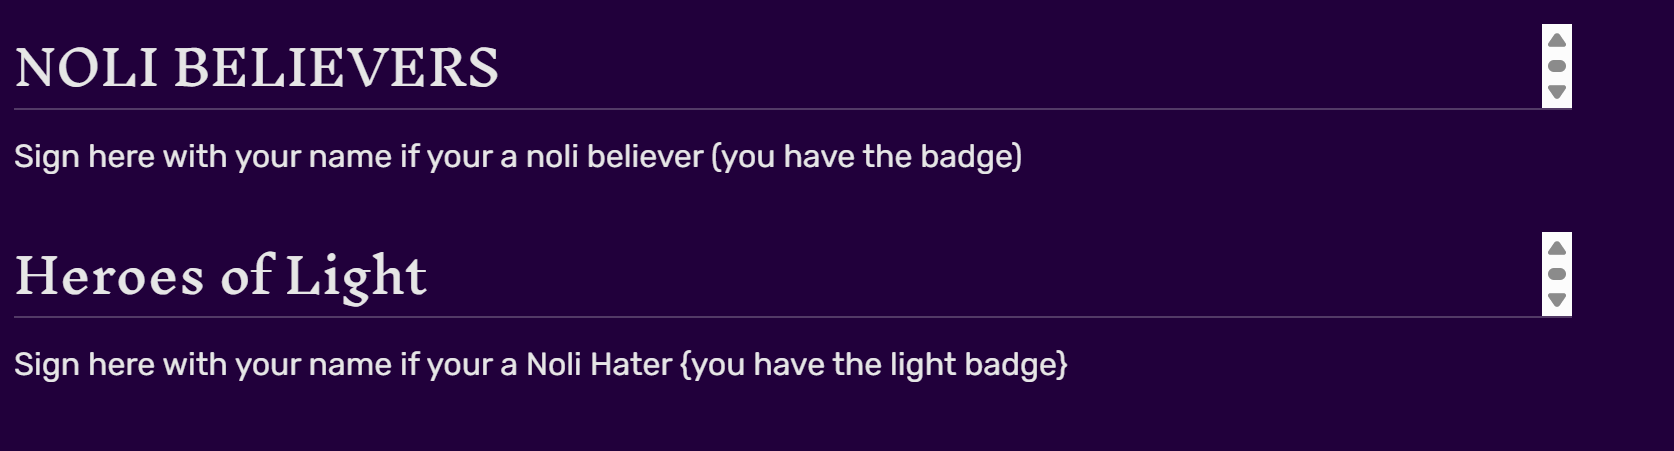Click the words "noli believer" in the first paragraph

(x=615, y=157)
